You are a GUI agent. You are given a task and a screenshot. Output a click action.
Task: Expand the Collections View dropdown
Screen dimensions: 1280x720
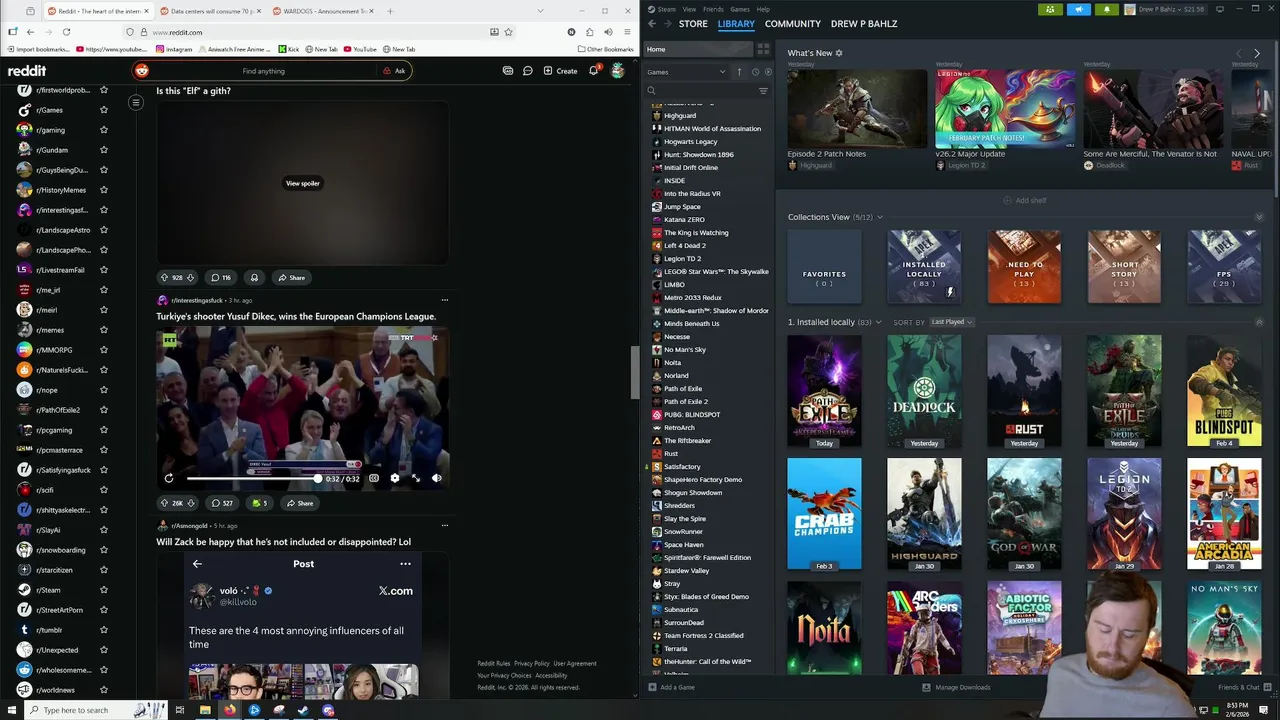880,217
